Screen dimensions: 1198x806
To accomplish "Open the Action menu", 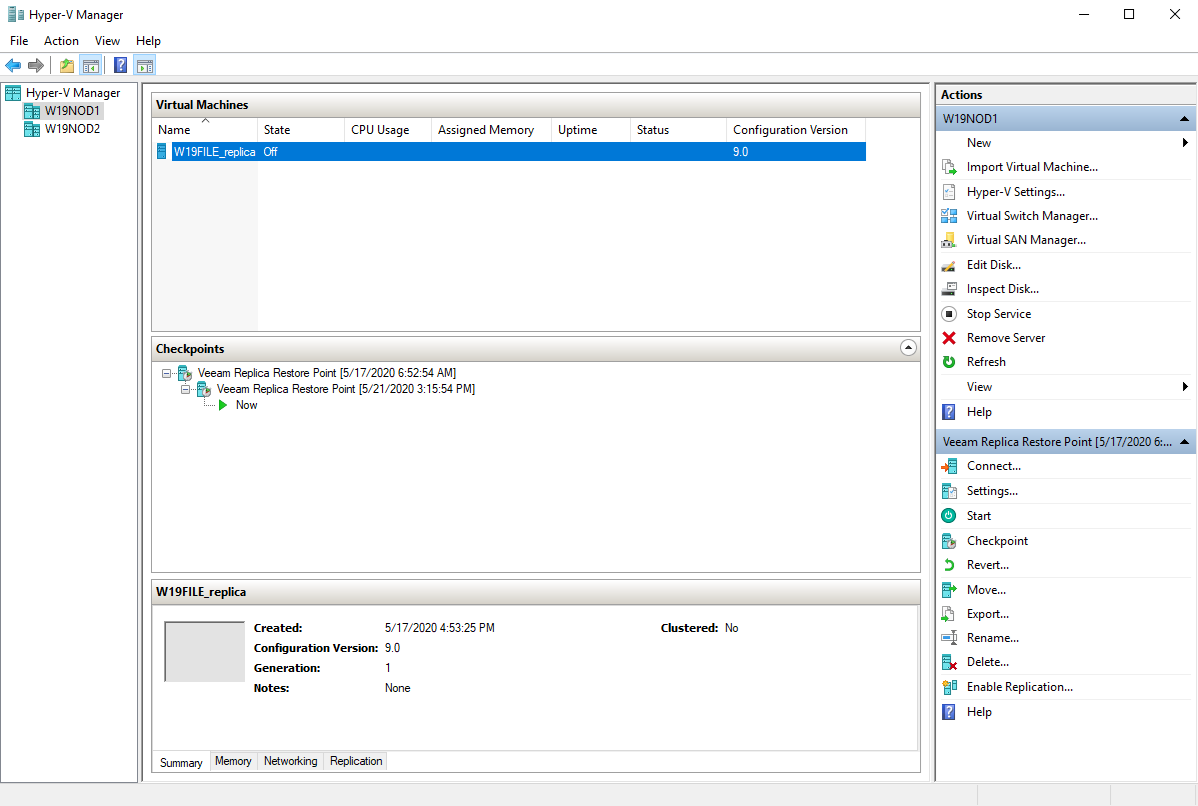I will [x=61, y=41].
